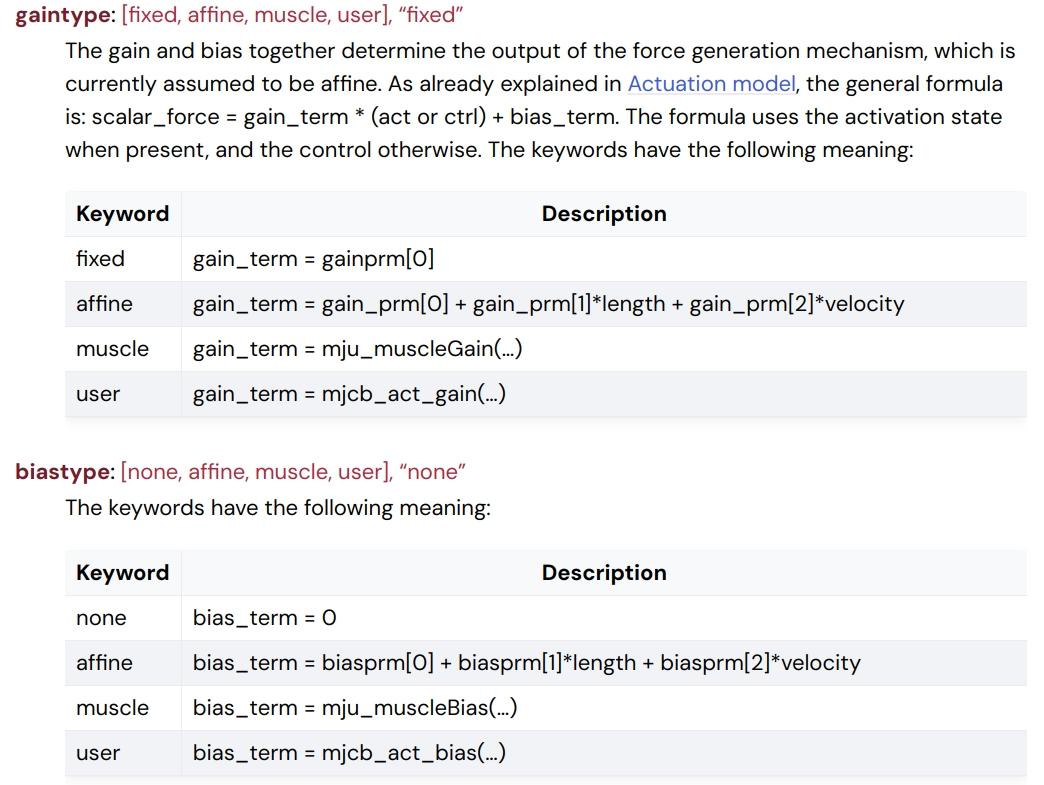Click the "gain_term = gainprm[0]" description
The width and height of the screenshot is (1044, 785).
tap(314, 259)
